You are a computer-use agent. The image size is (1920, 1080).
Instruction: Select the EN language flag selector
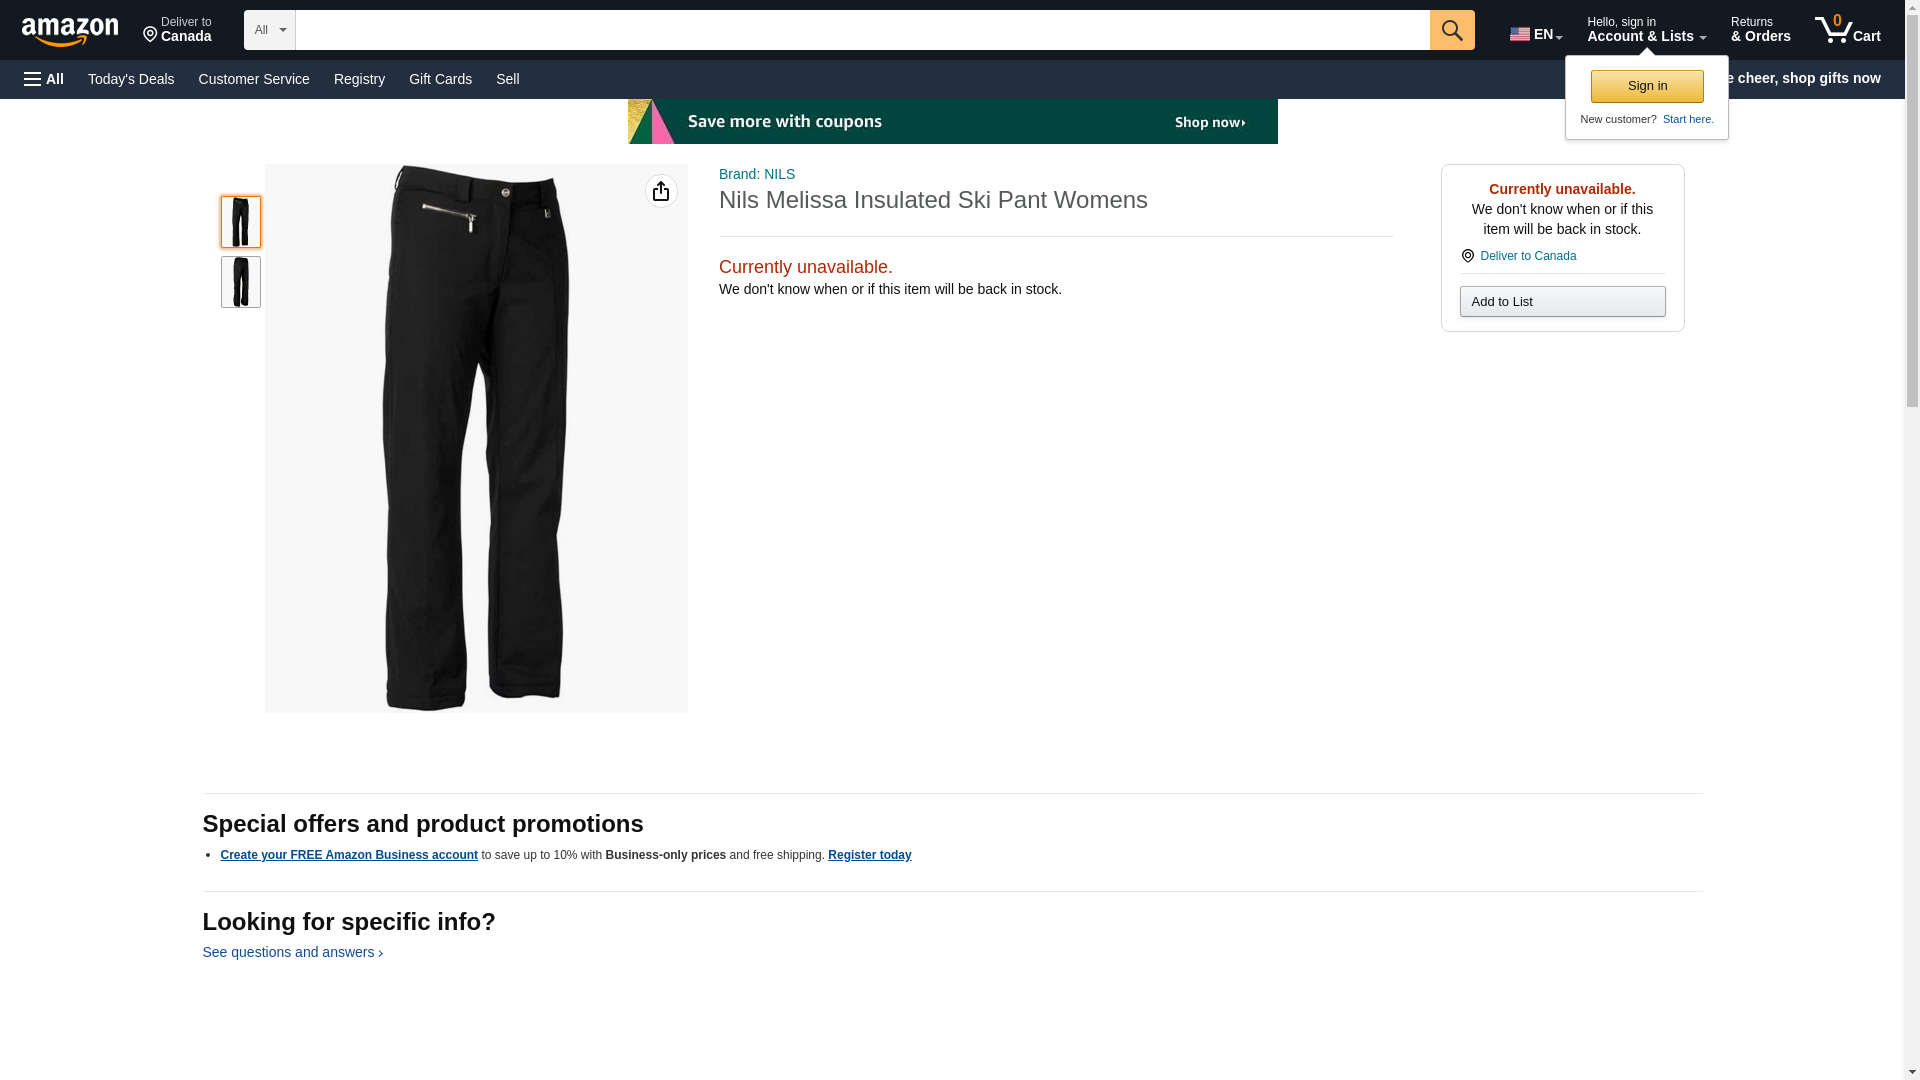click(x=1536, y=34)
